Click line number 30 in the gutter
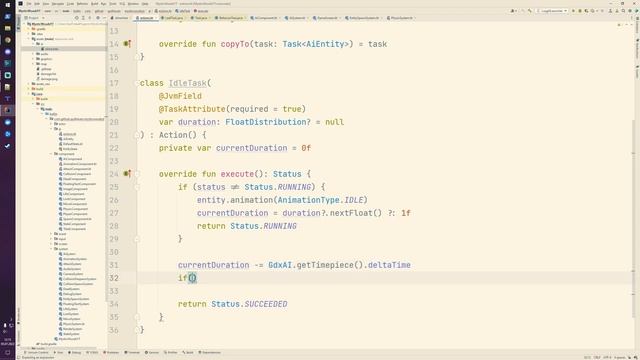Viewport: 640px width, 360px height. click(114, 252)
